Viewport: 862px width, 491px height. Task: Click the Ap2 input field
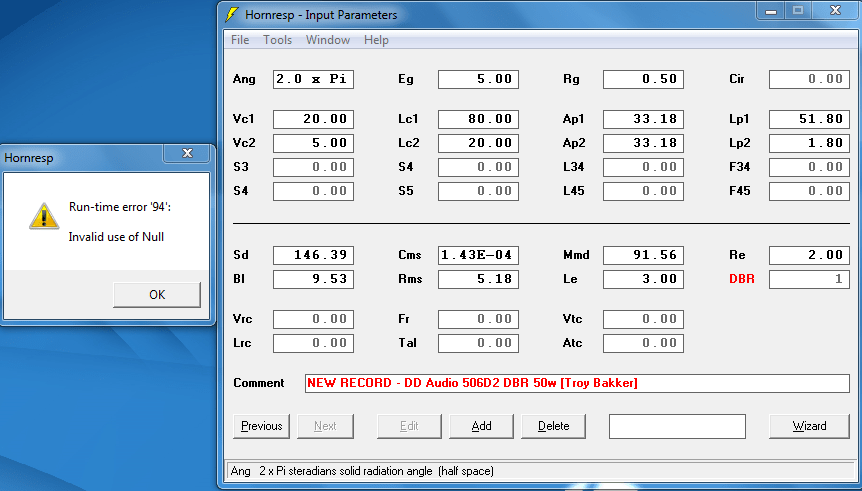point(643,143)
